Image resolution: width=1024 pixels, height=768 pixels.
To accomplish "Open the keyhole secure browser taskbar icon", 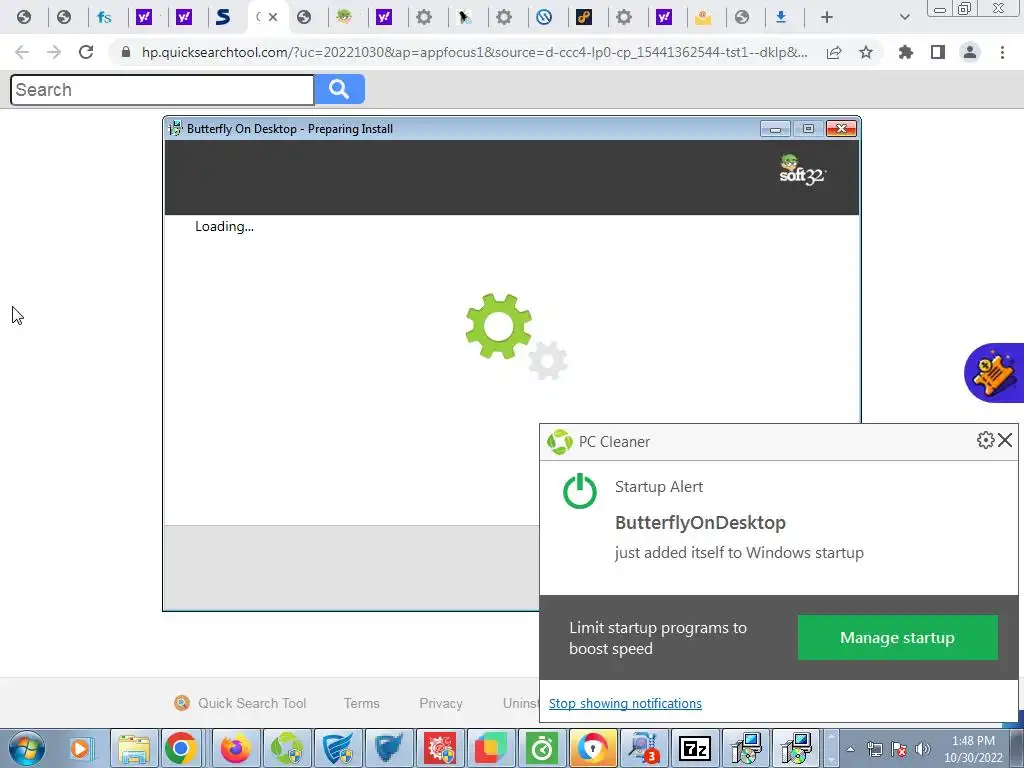I will pos(593,748).
